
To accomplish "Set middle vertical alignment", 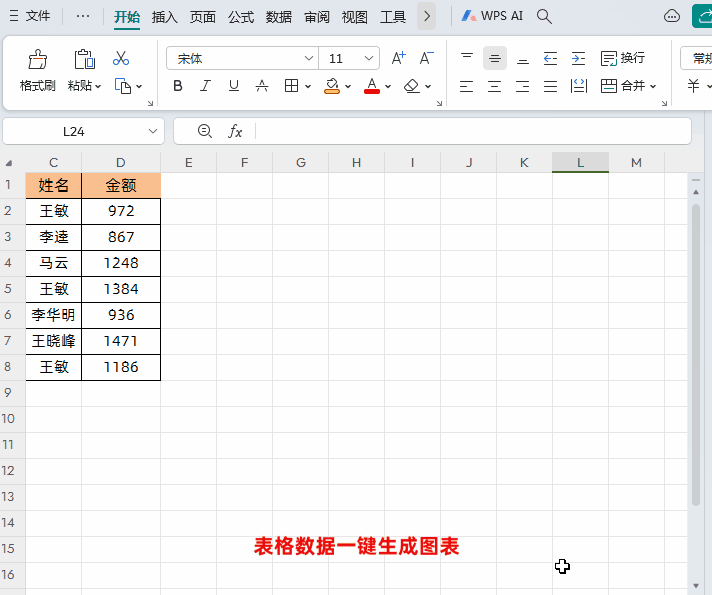I will point(495,58).
